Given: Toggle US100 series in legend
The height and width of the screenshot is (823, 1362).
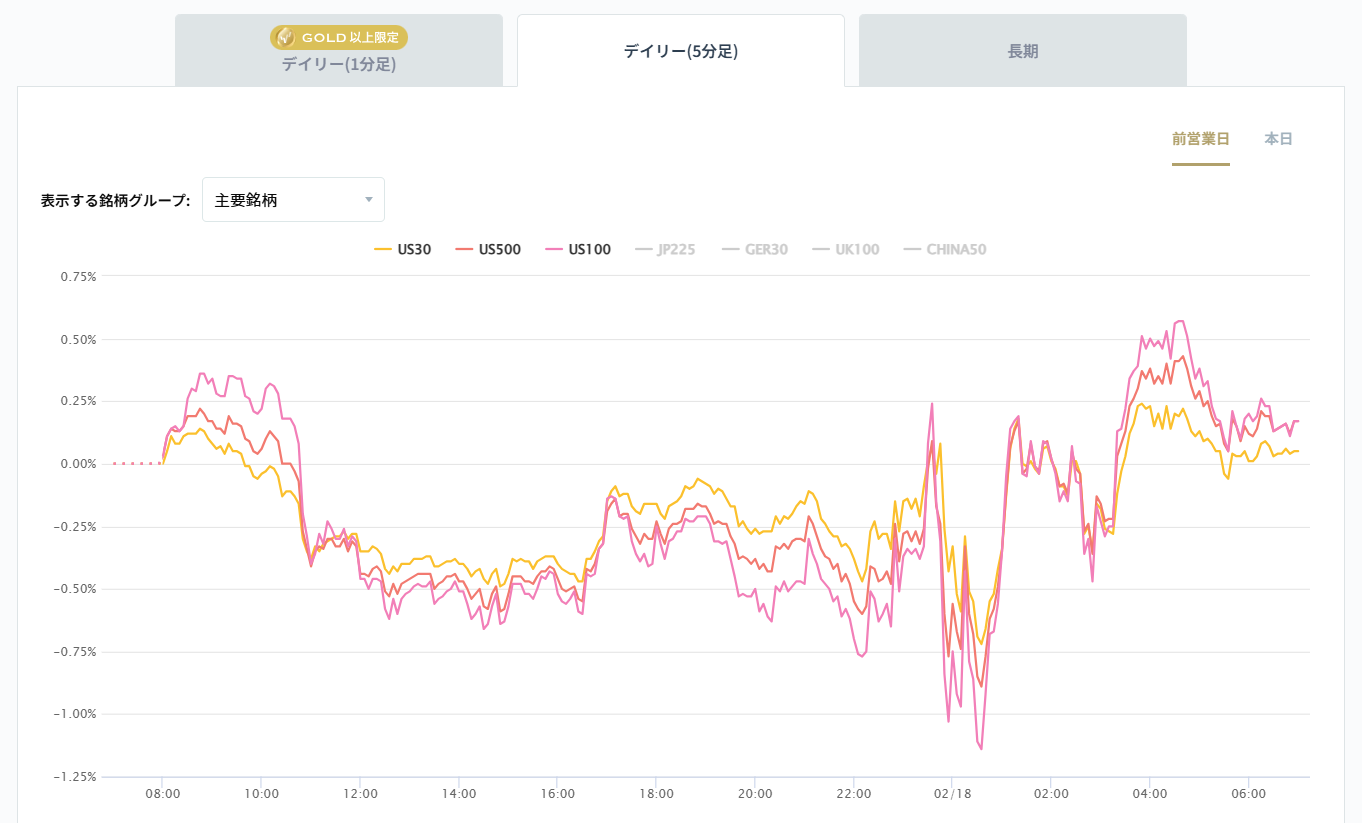Looking at the screenshot, I should coord(578,250).
